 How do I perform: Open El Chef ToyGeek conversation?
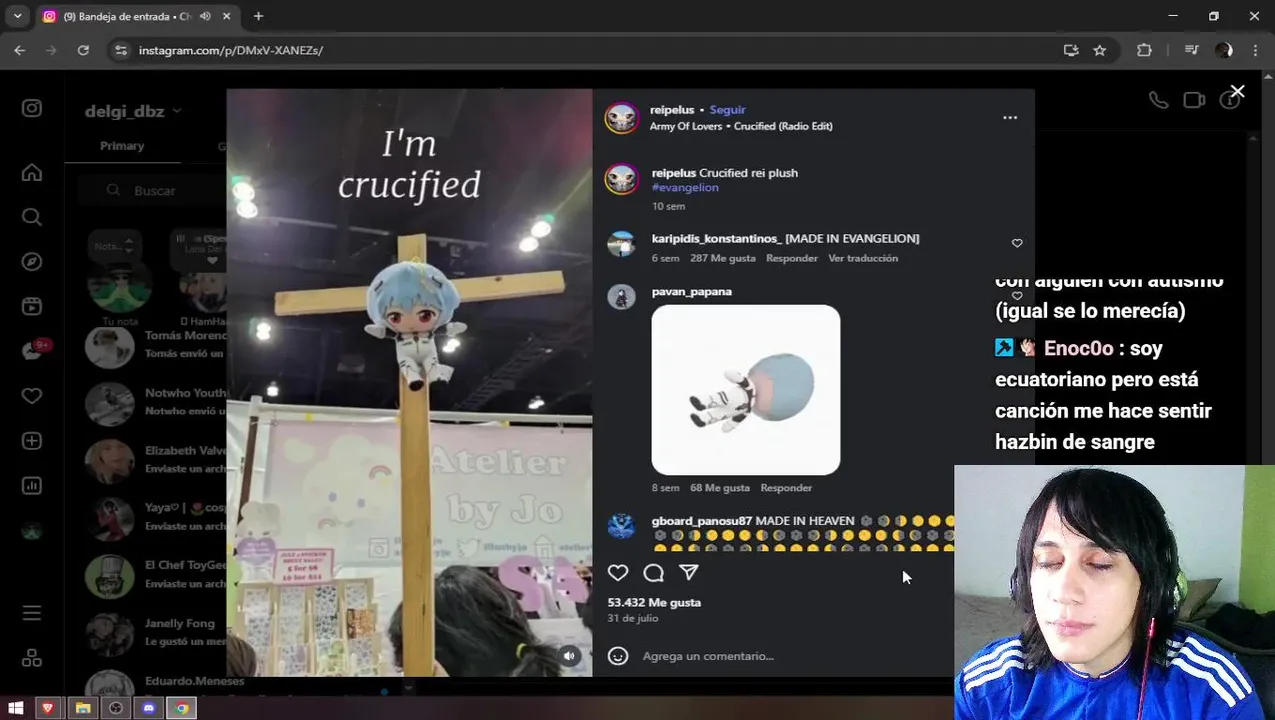155,574
